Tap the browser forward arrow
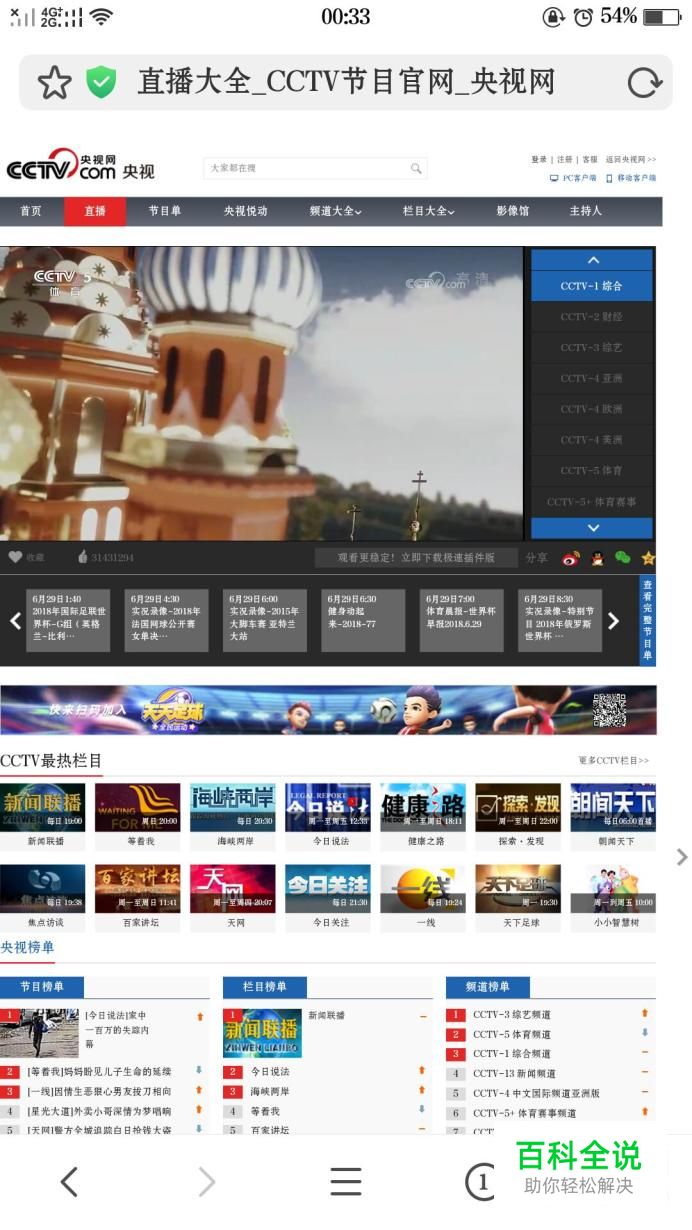The width and height of the screenshot is (692, 1230). click(207, 1182)
